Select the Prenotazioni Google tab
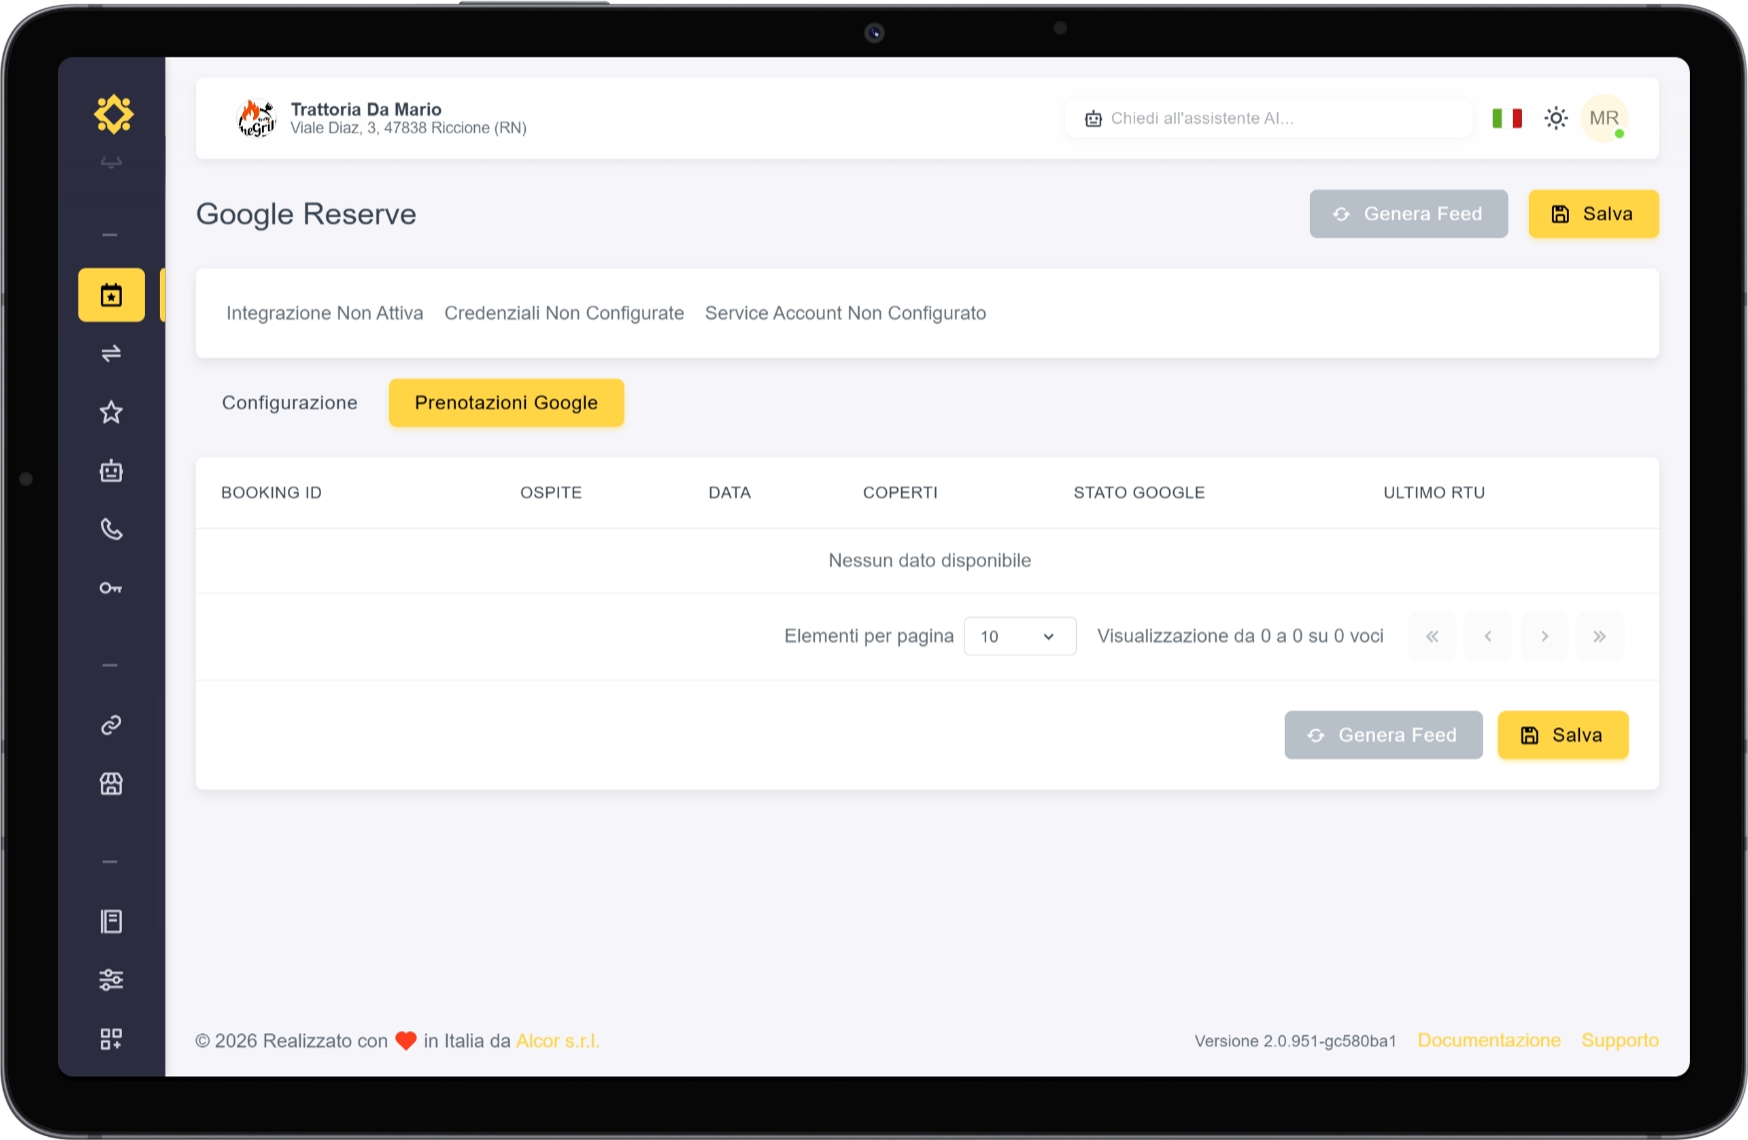This screenshot has width=1748, height=1140. pyautogui.click(x=506, y=403)
